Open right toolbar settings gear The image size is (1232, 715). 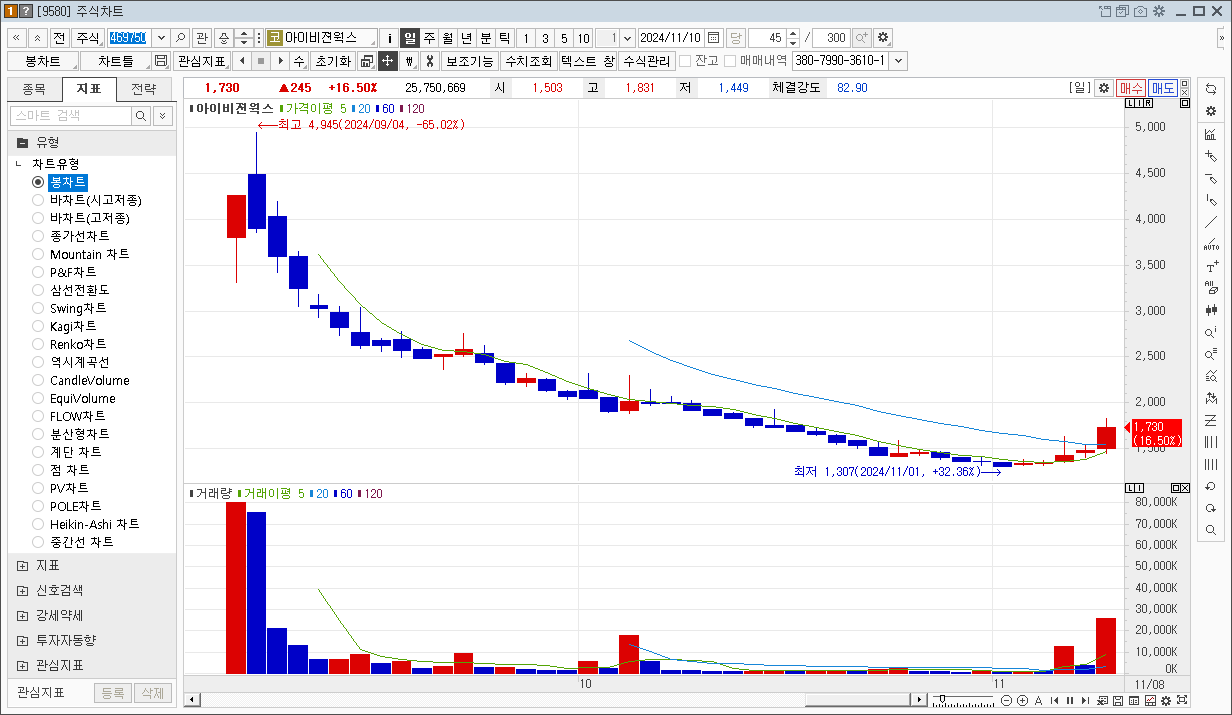coord(1211,111)
